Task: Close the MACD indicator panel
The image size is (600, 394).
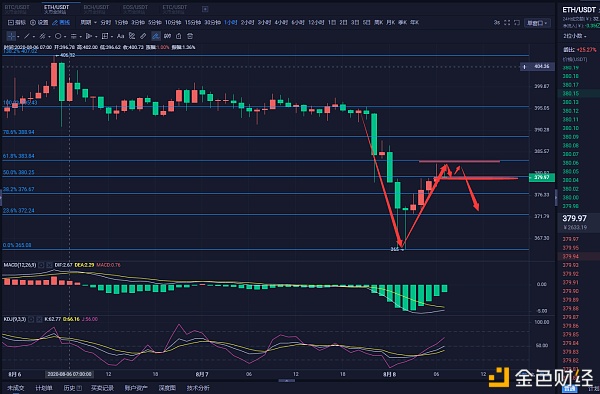Action: pos(49,265)
